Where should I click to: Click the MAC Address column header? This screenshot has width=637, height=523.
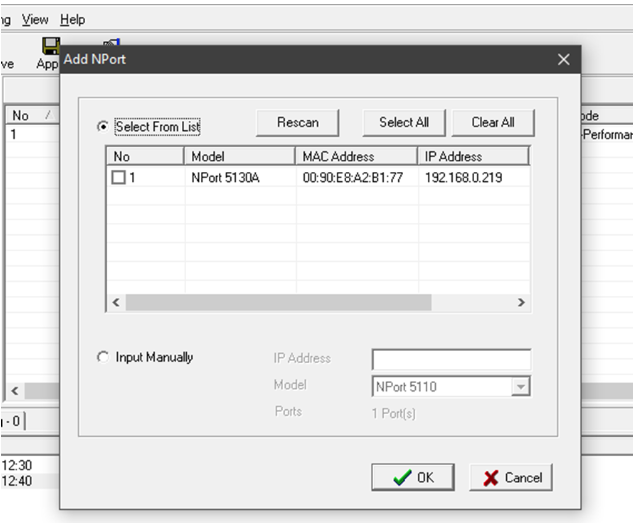[356, 156]
